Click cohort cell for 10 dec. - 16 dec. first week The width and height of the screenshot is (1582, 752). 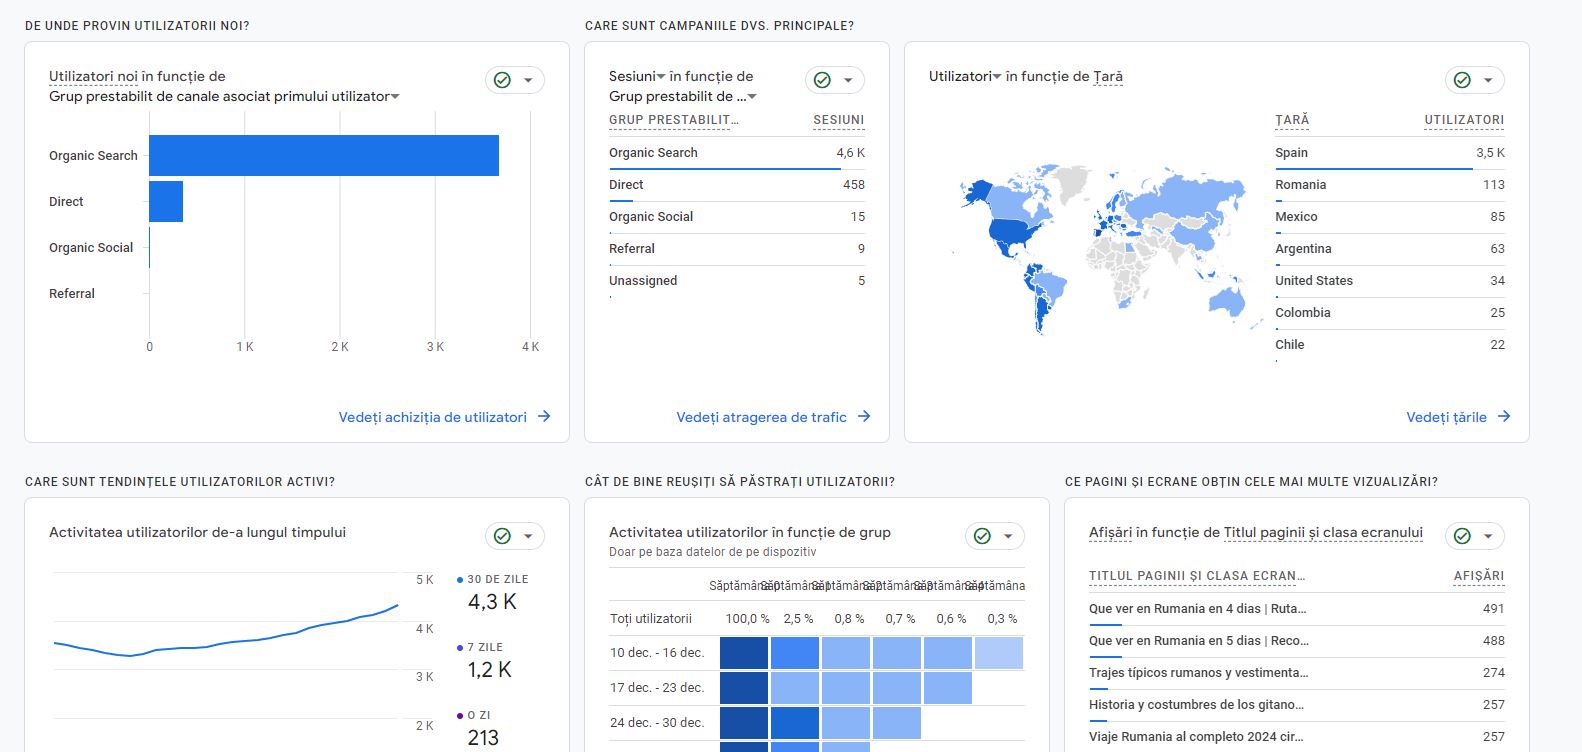click(x=744, y=653)
